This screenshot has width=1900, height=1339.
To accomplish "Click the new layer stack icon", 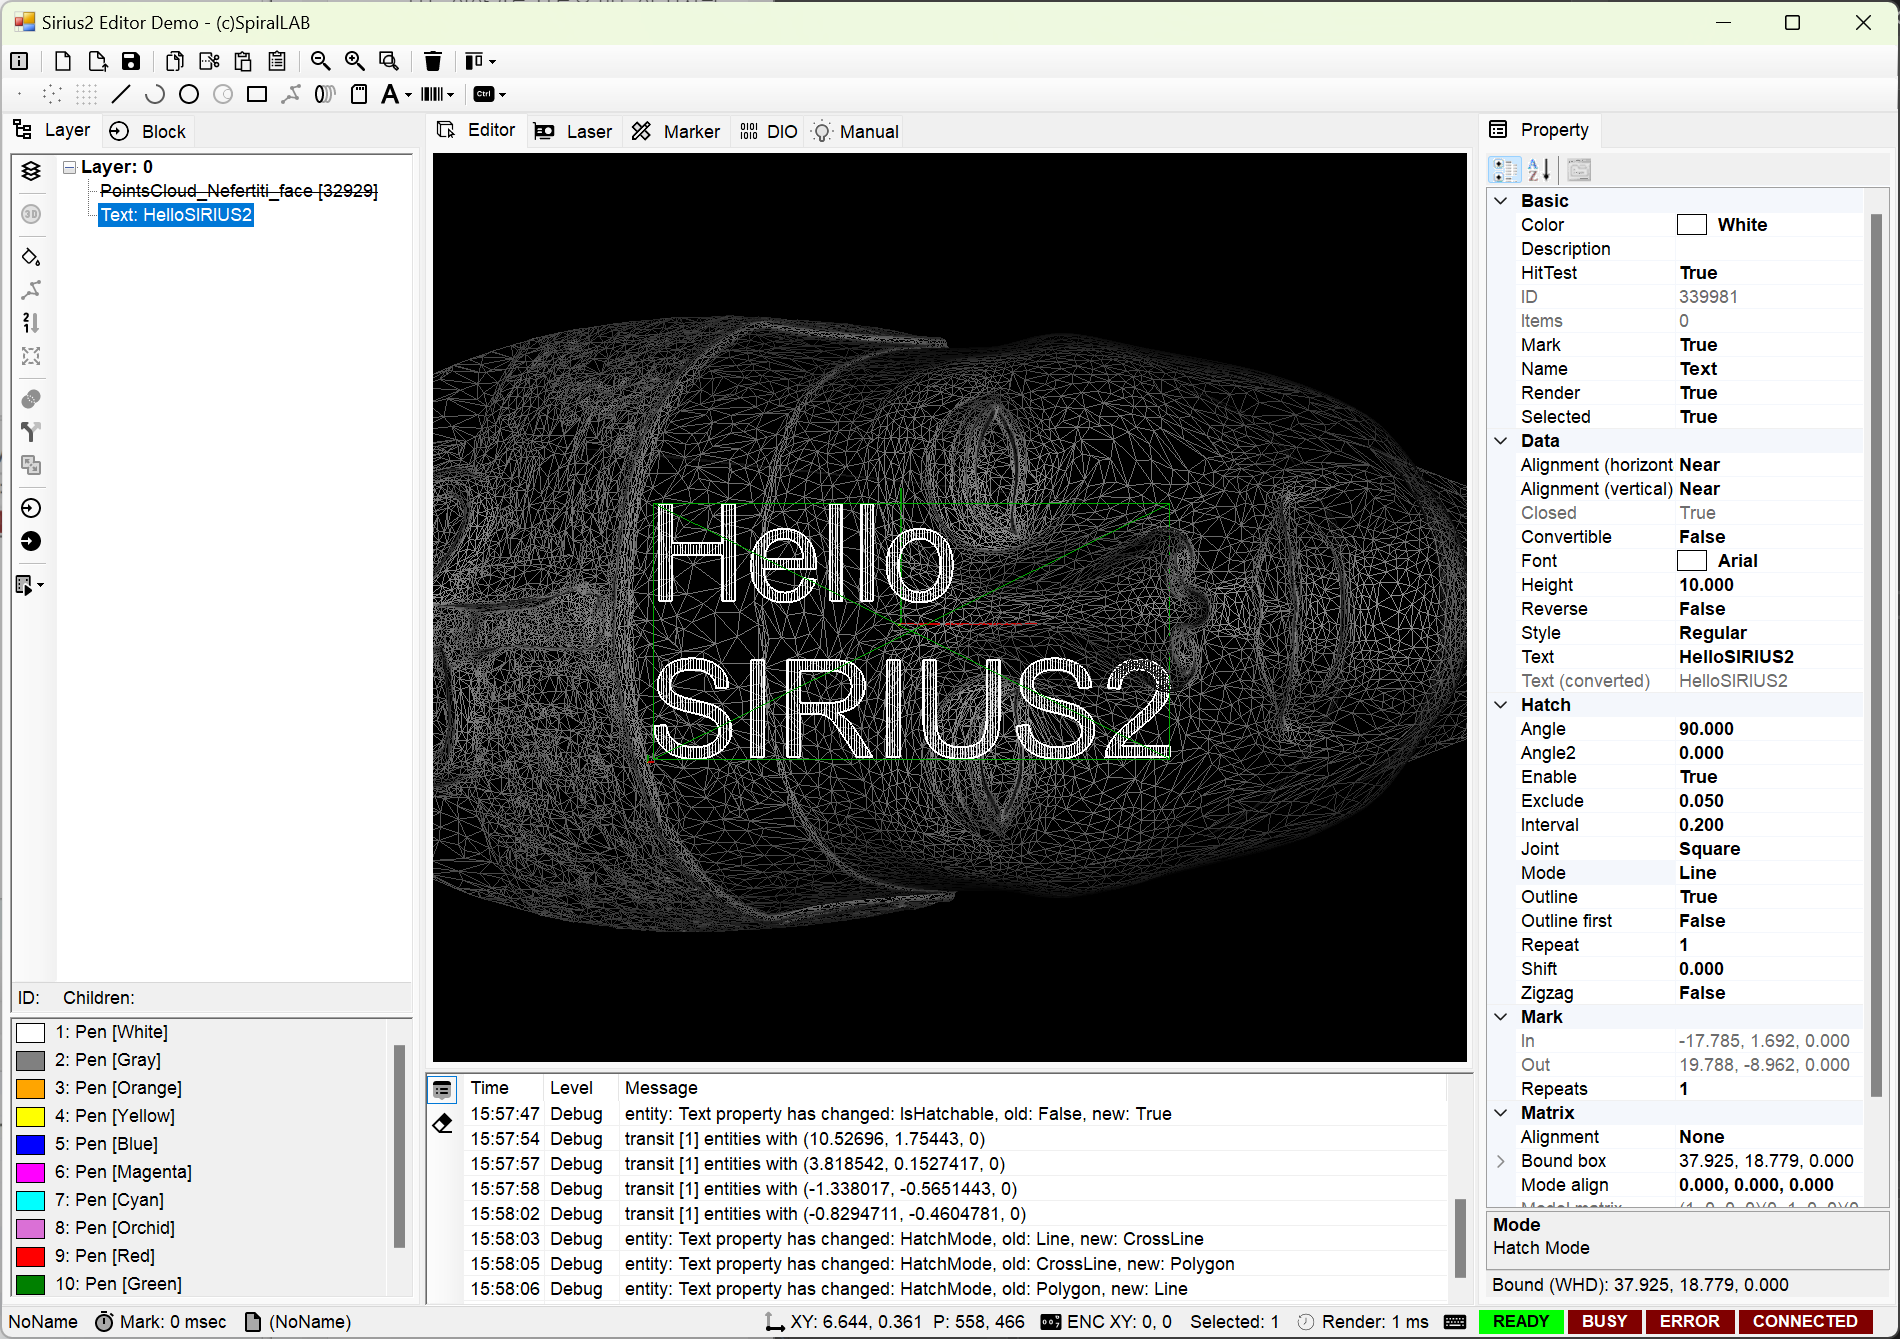I will 31,171.
